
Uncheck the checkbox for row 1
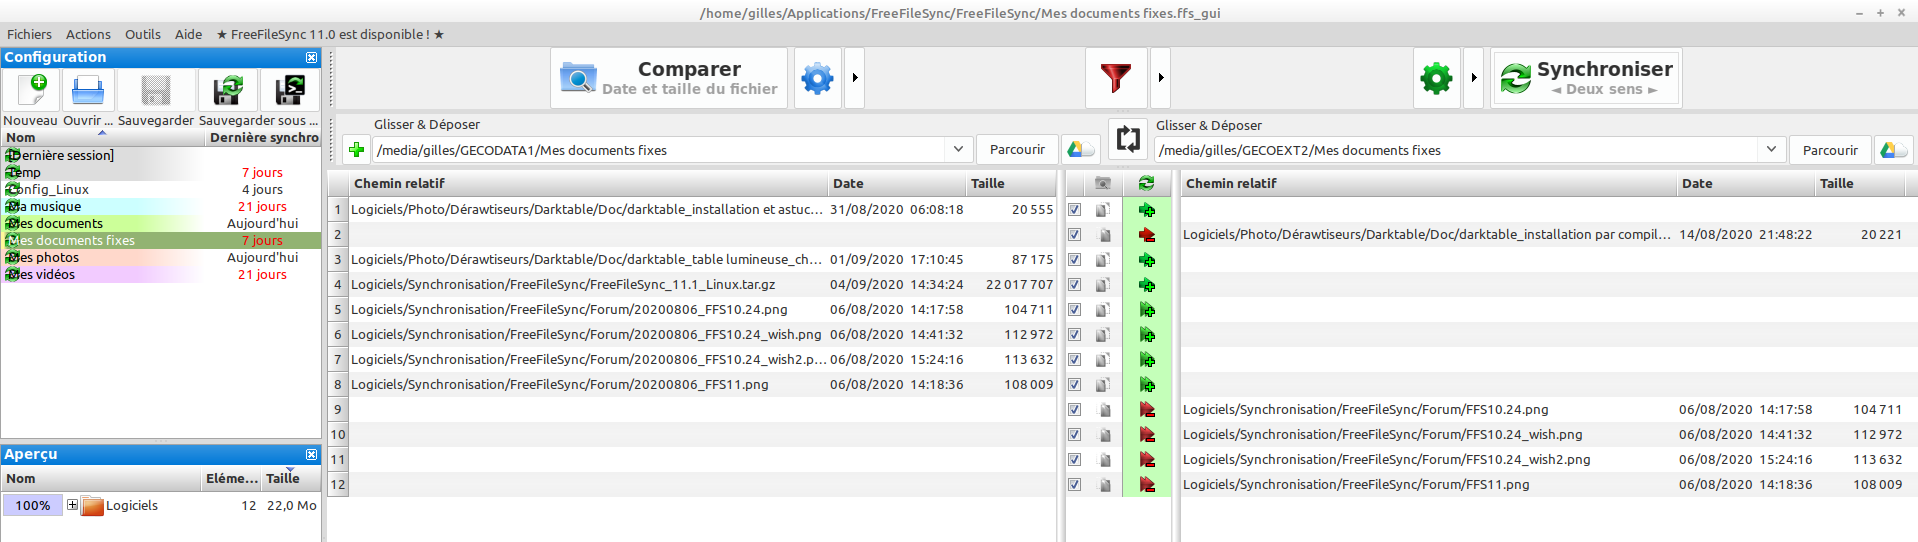[x=1074, y=210]
